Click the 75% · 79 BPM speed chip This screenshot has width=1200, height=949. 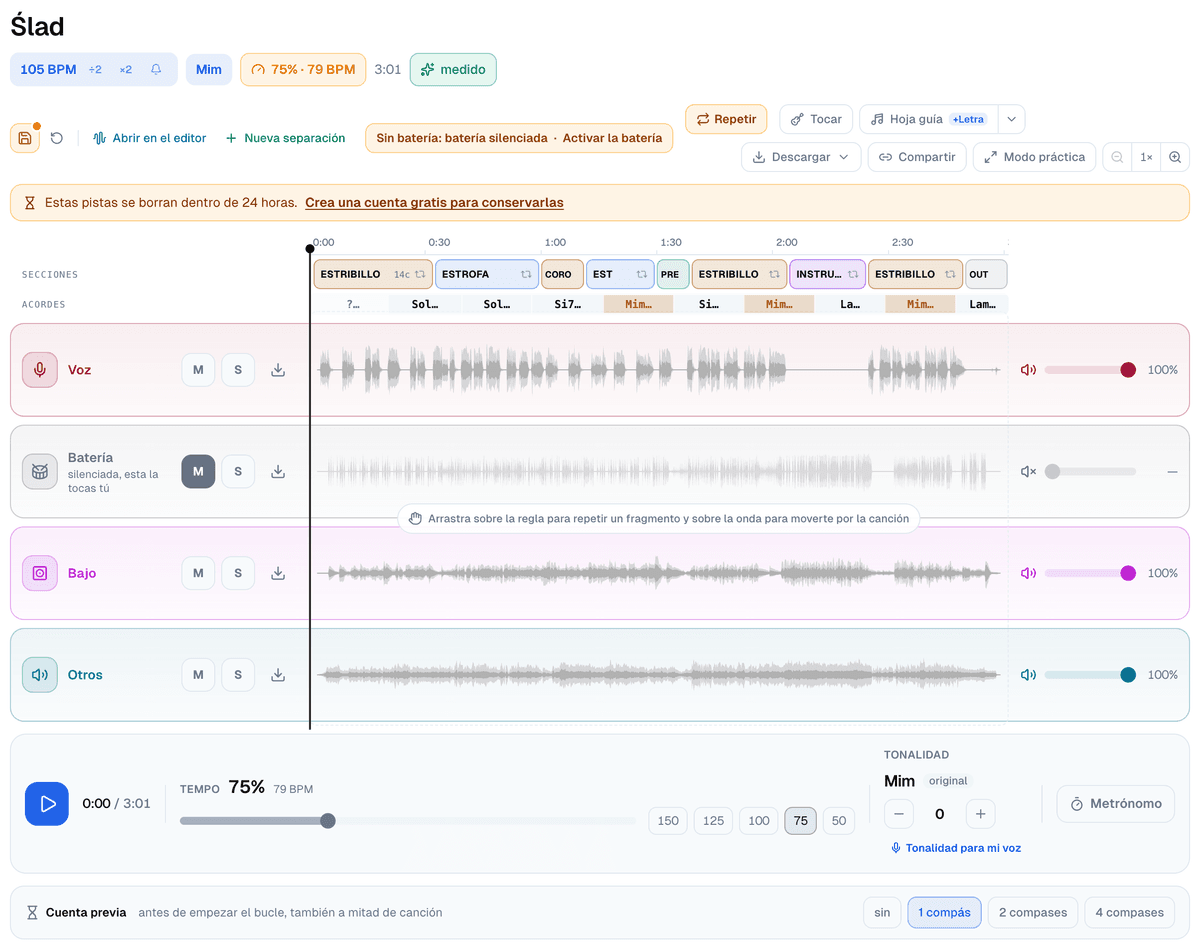point(303,70)
